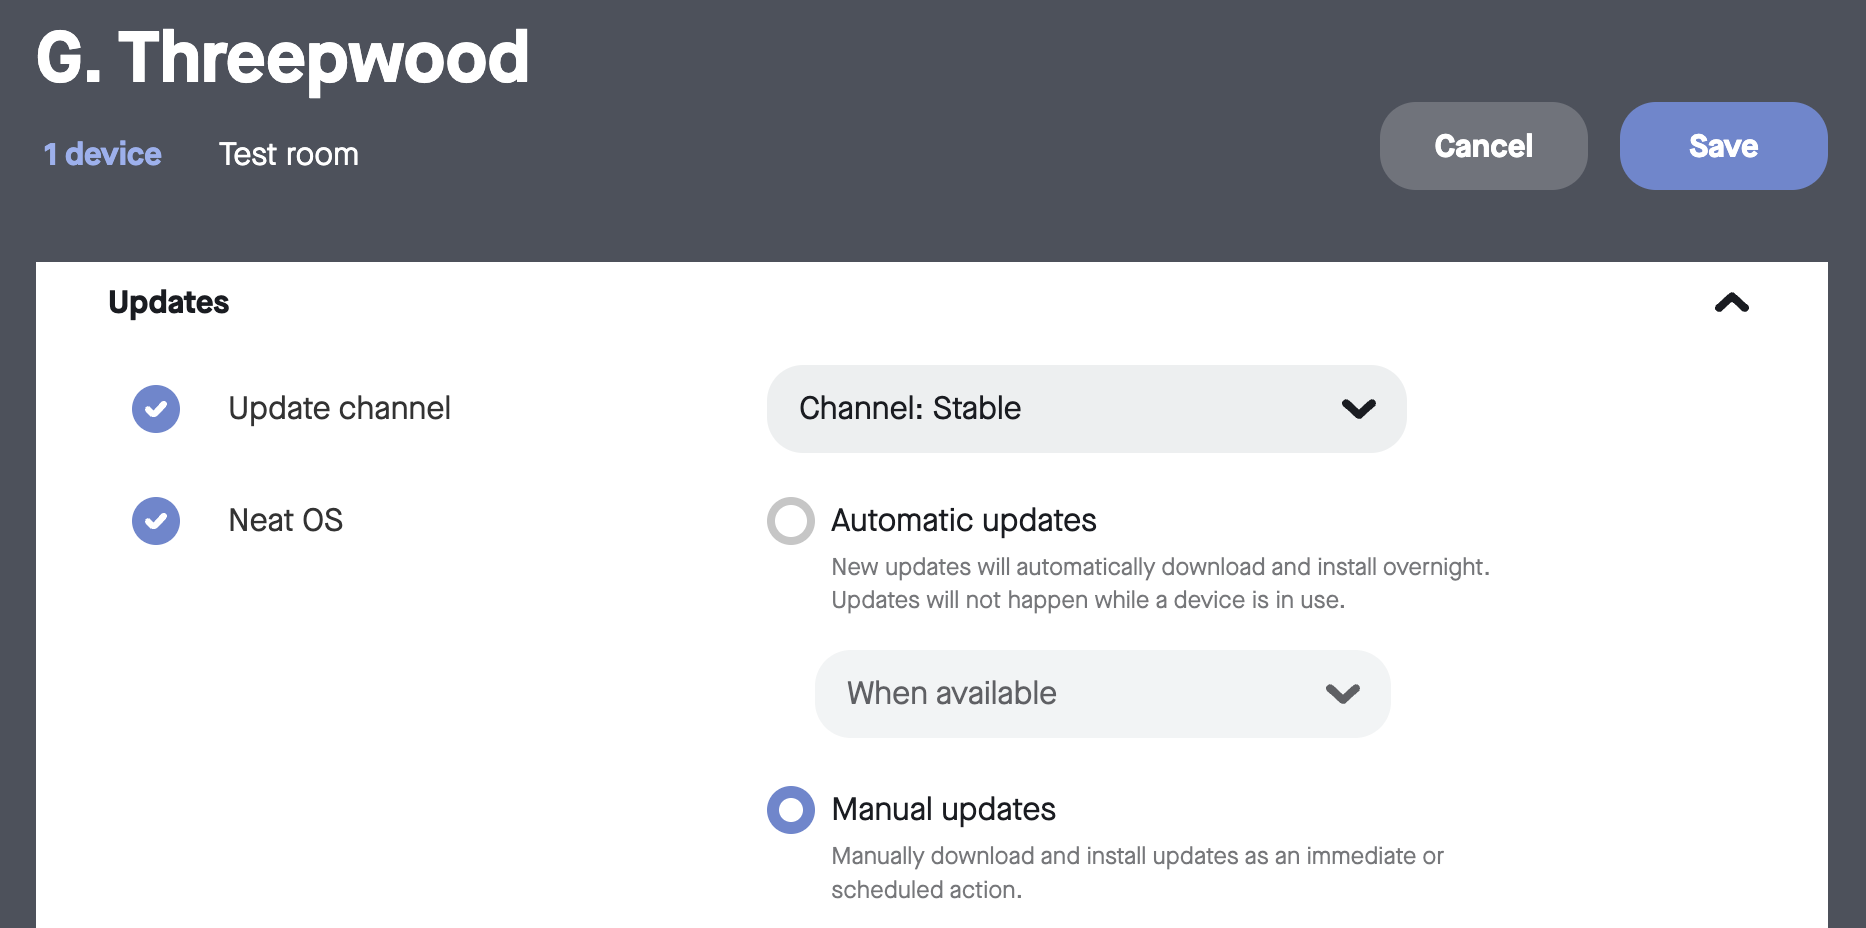The width and height of the screenshot is (1866, 928).
Task: Open the Channel: Stable dropdown
Action: 1086,409
